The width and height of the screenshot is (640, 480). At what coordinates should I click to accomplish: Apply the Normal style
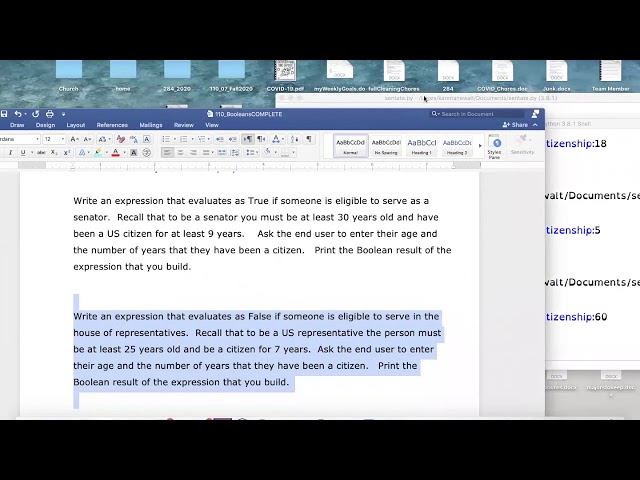[351, 146]
